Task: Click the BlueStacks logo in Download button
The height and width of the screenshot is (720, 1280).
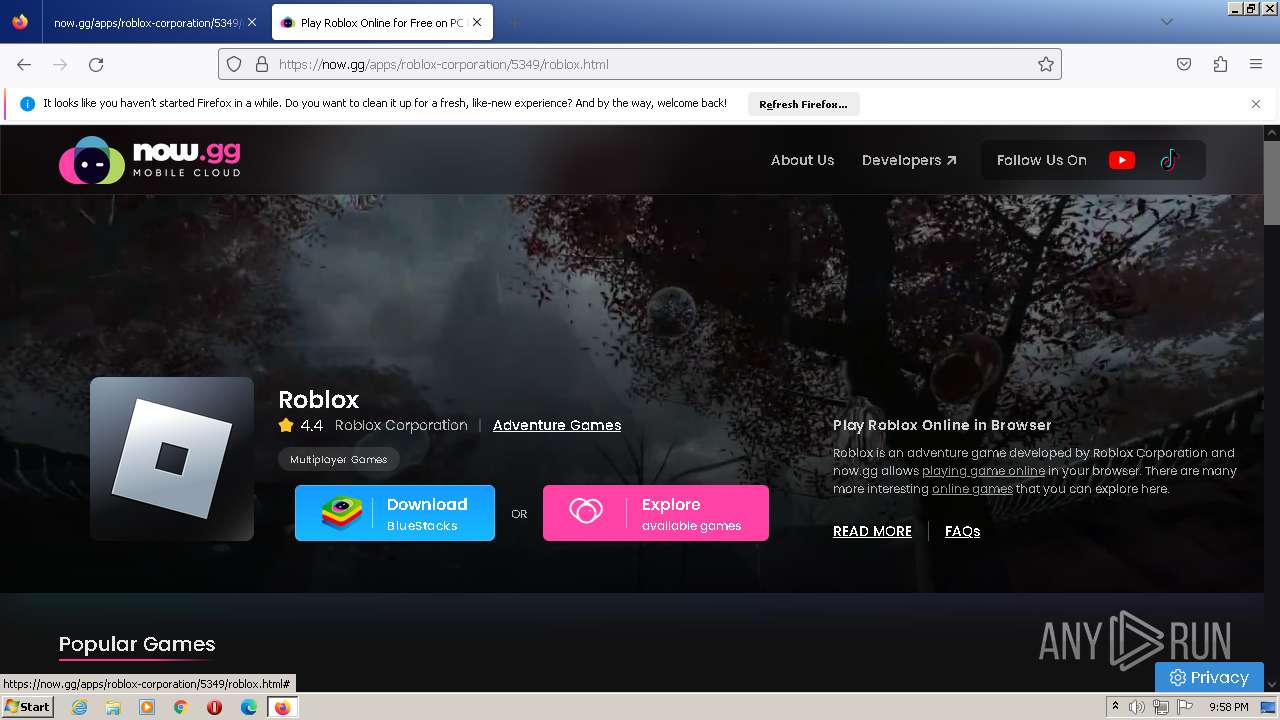Action: (342, 513)
